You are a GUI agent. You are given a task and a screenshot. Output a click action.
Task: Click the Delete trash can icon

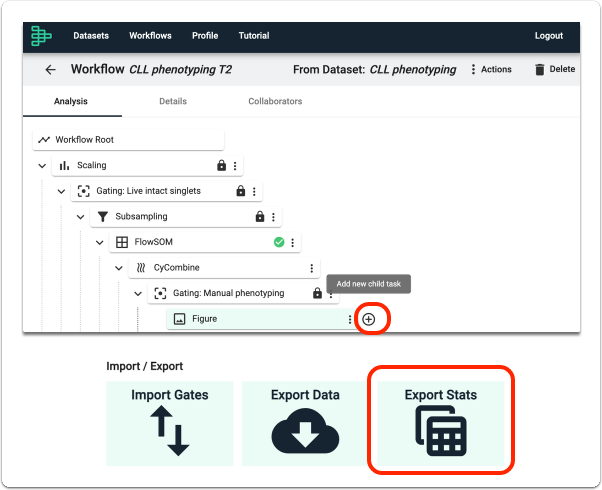(x=539, y=69)
